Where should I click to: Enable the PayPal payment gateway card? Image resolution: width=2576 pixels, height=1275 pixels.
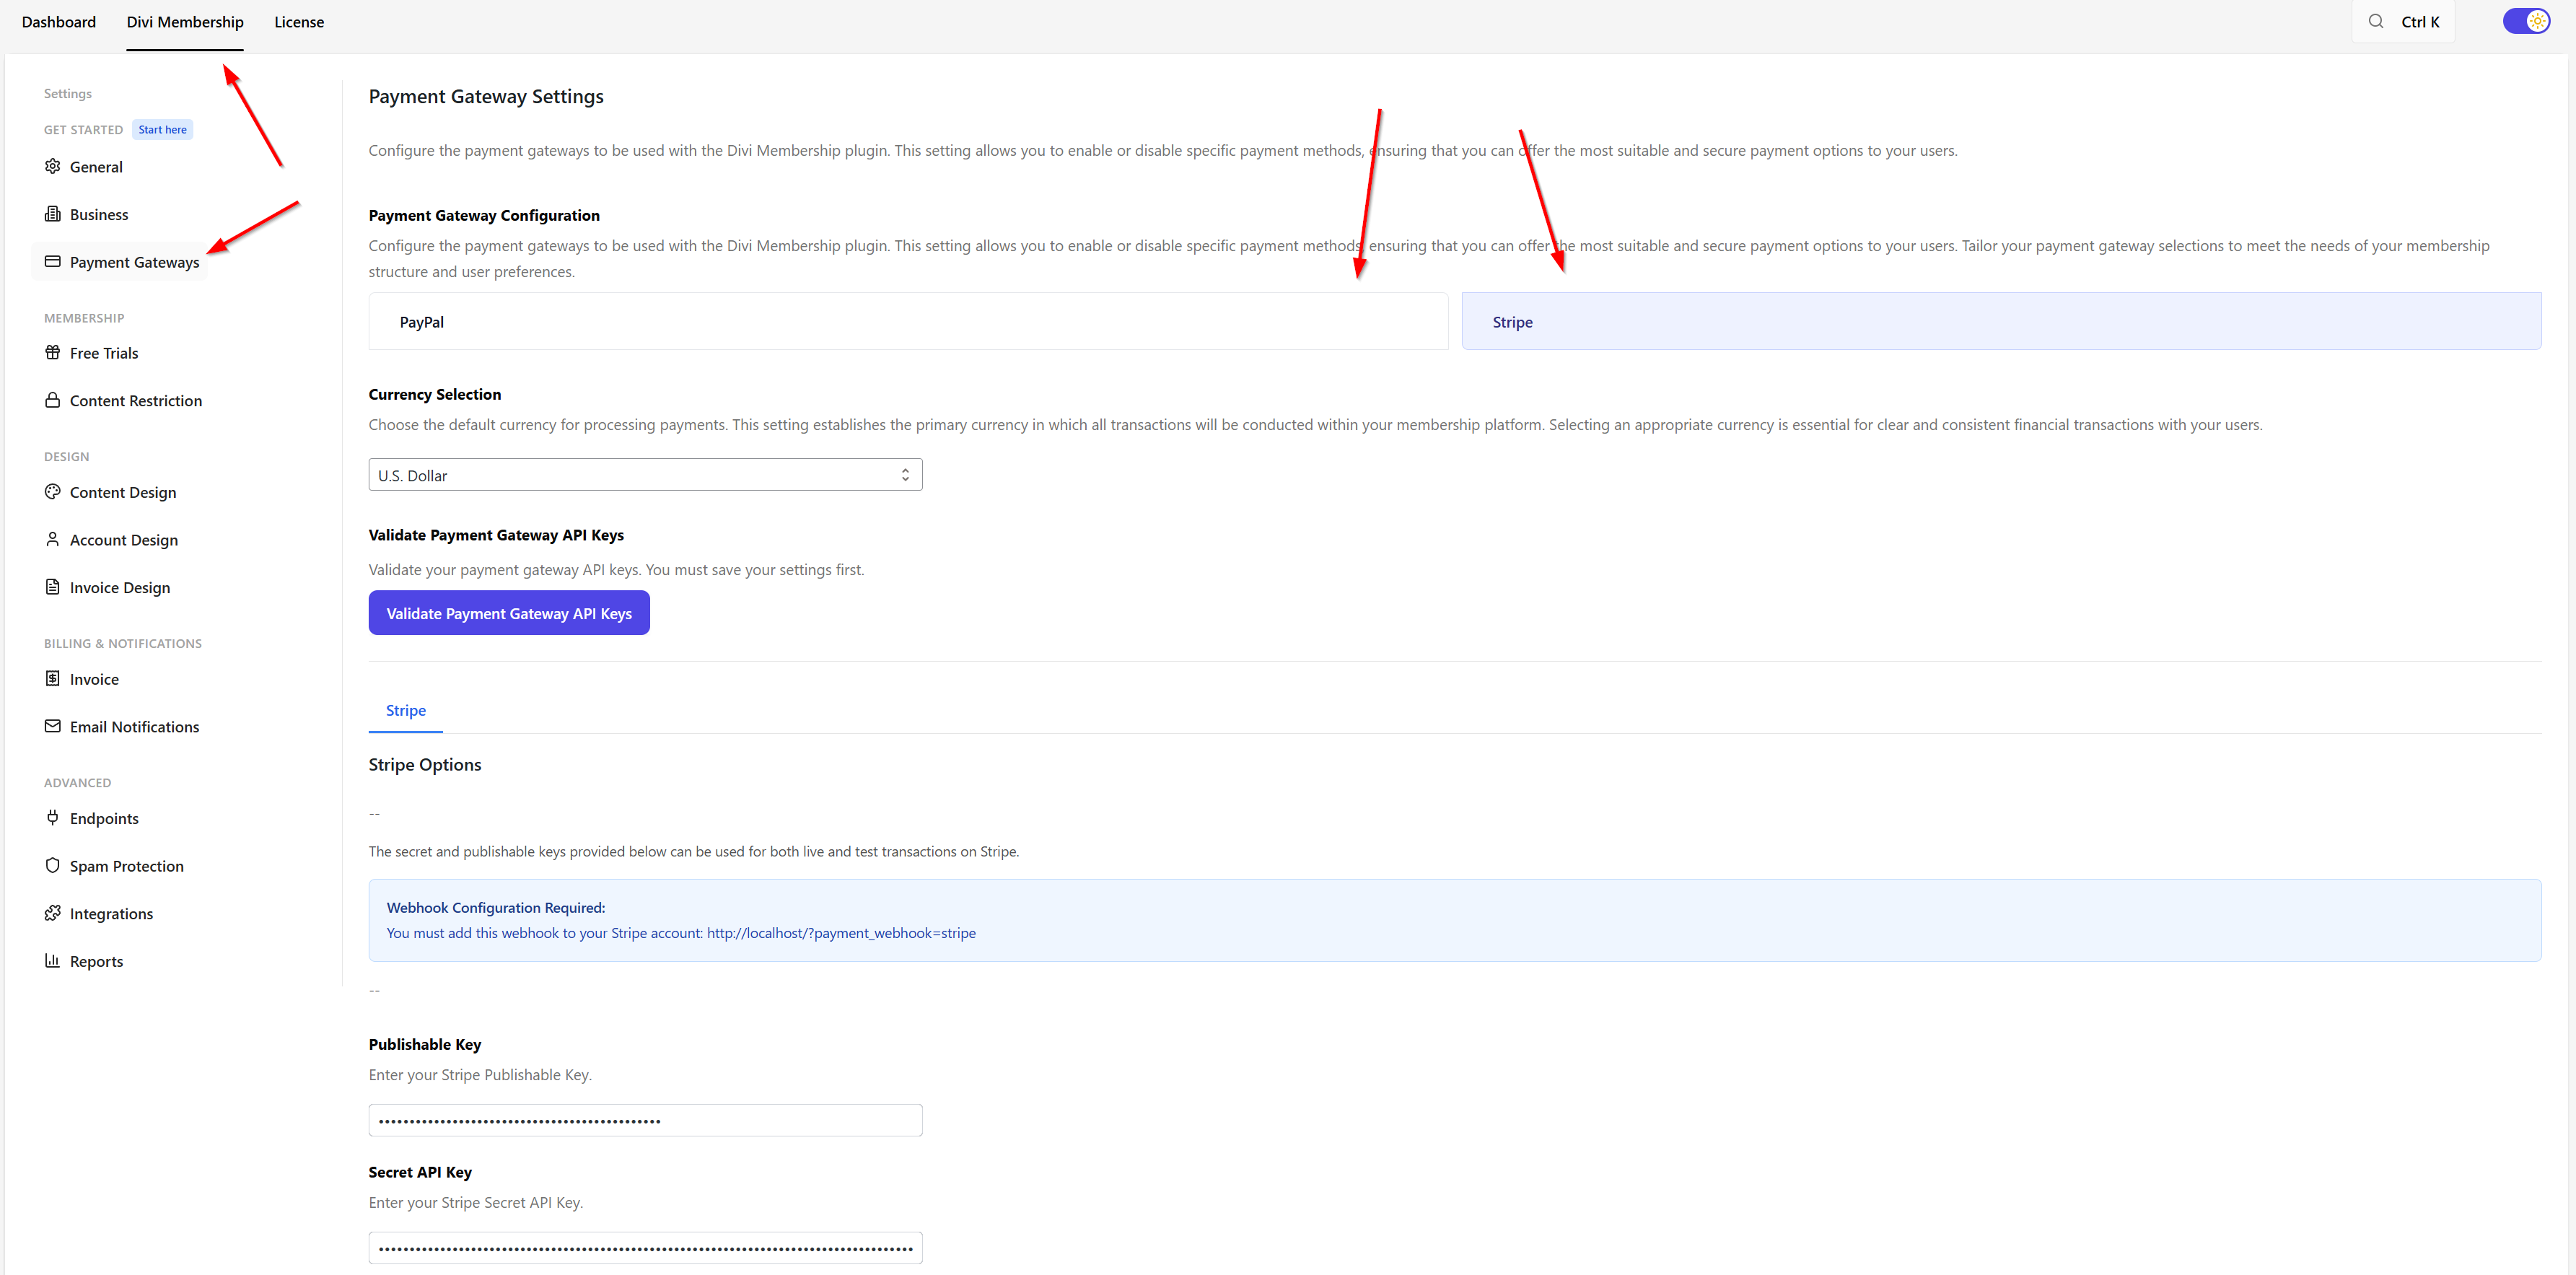tap(906, 321)
